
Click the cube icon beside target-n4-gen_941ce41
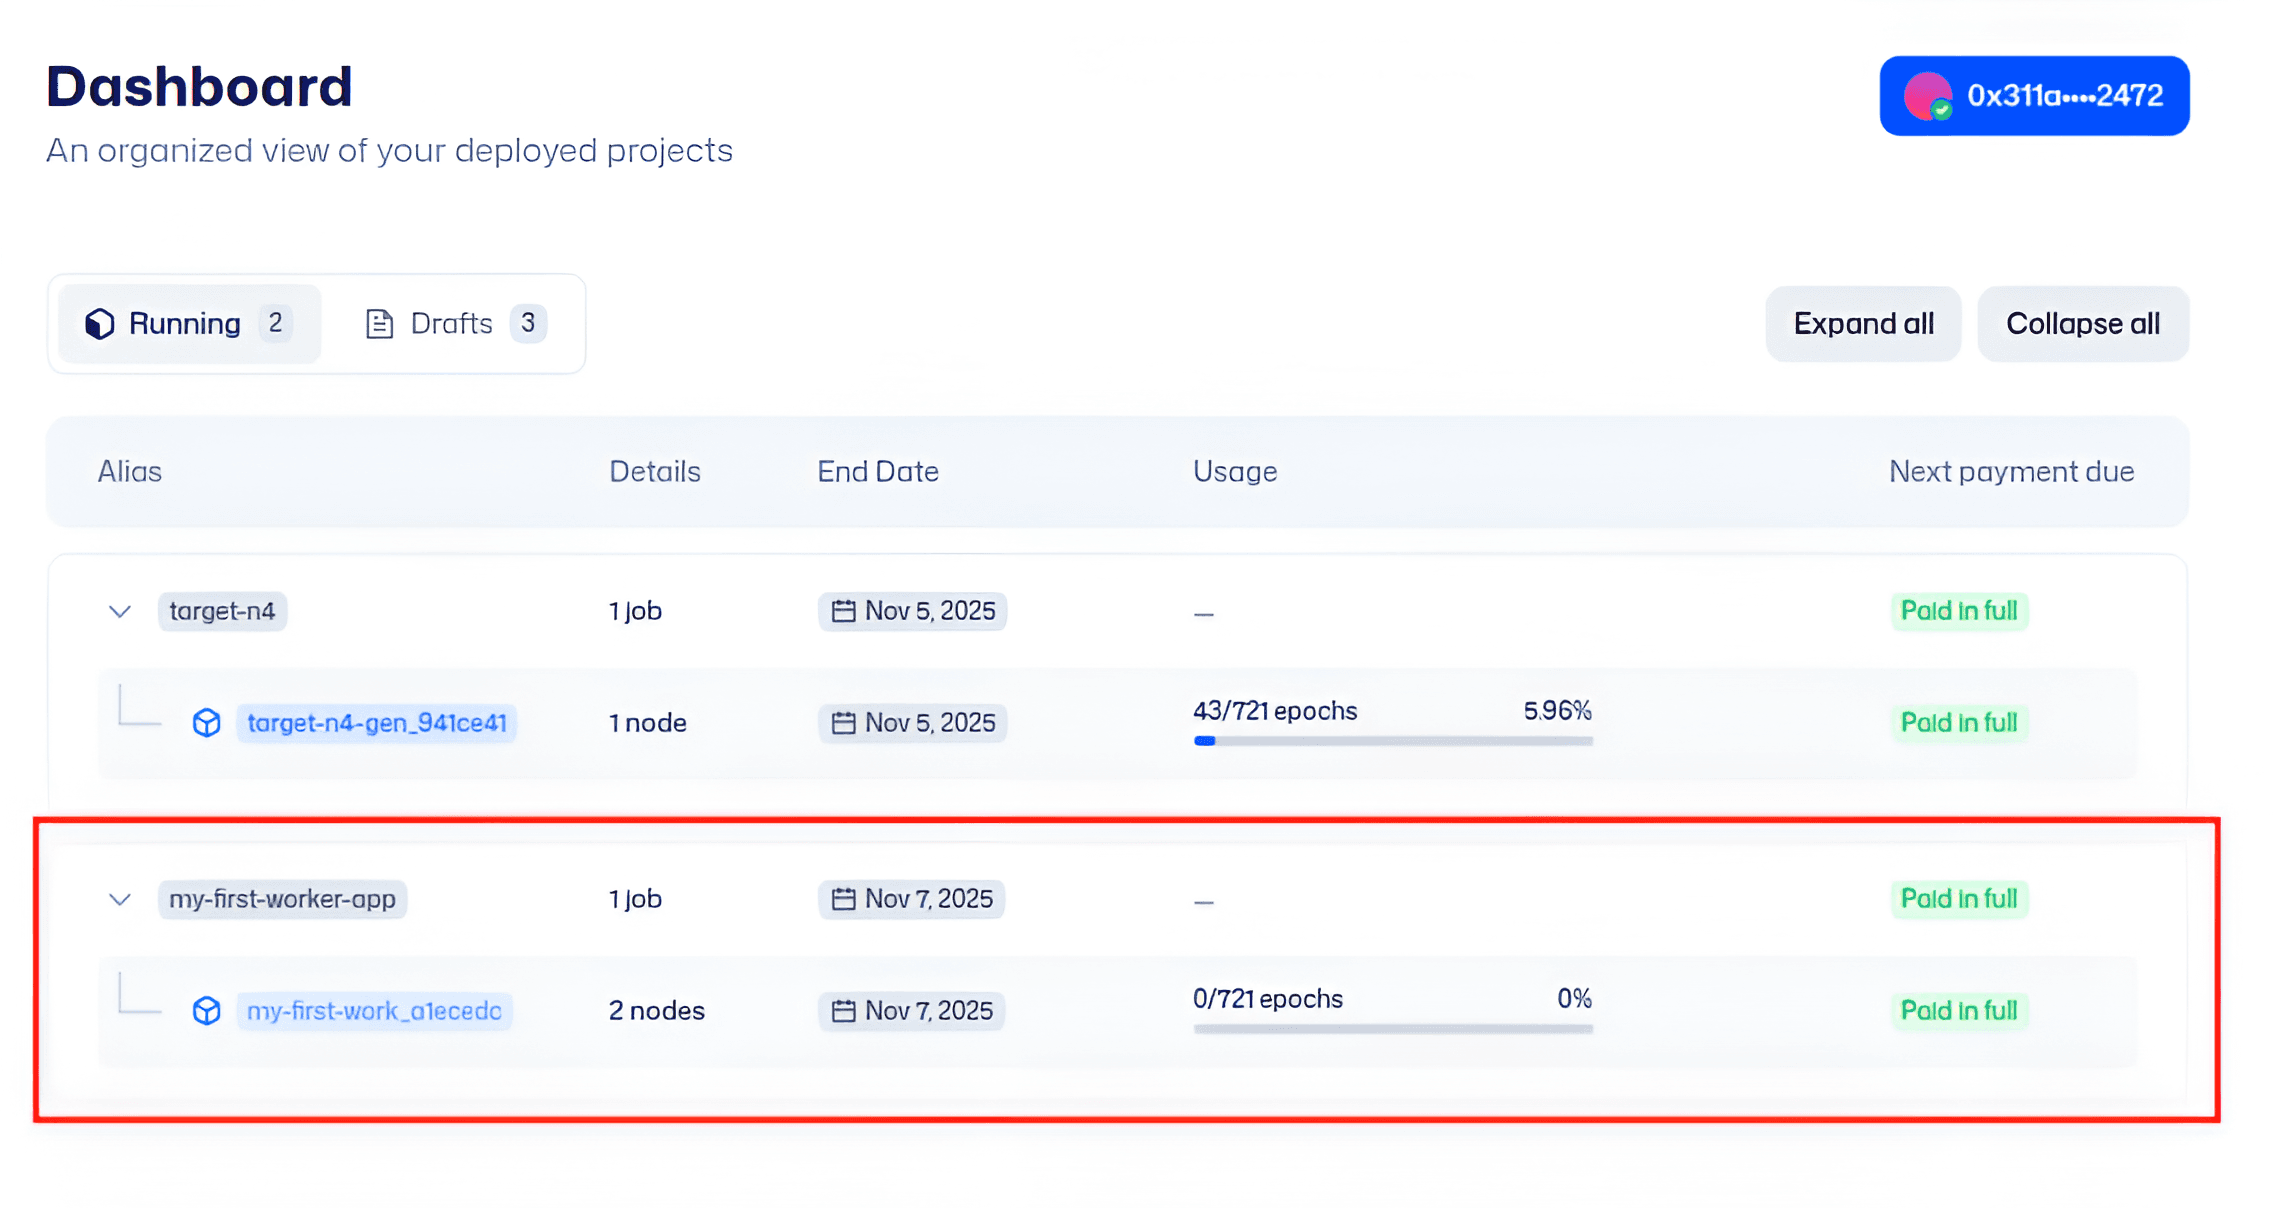[206, 722]
